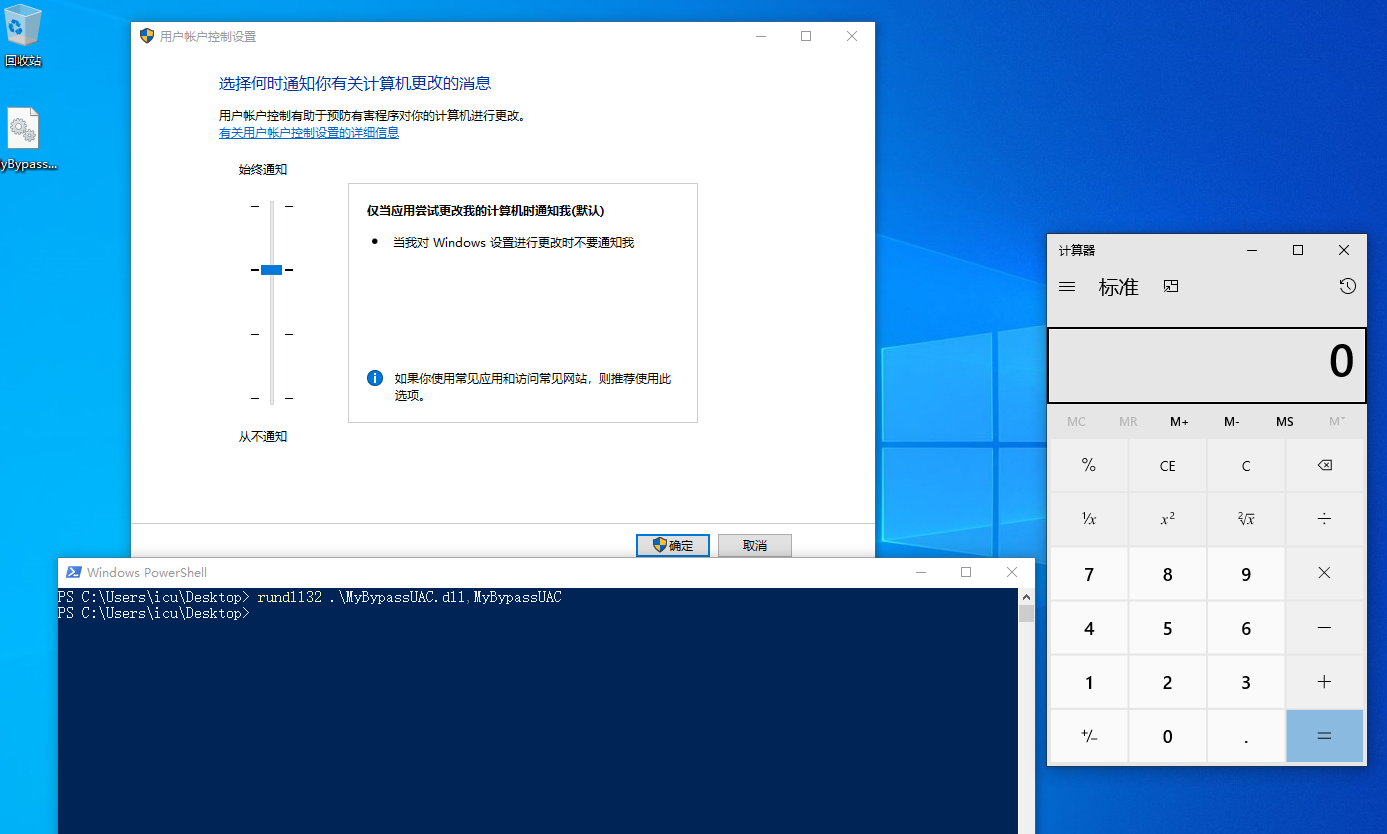This screenshot has width=1387, height=834.
Task: Open the Recycle Bin desktop icon
Action: tap(23, 35)
